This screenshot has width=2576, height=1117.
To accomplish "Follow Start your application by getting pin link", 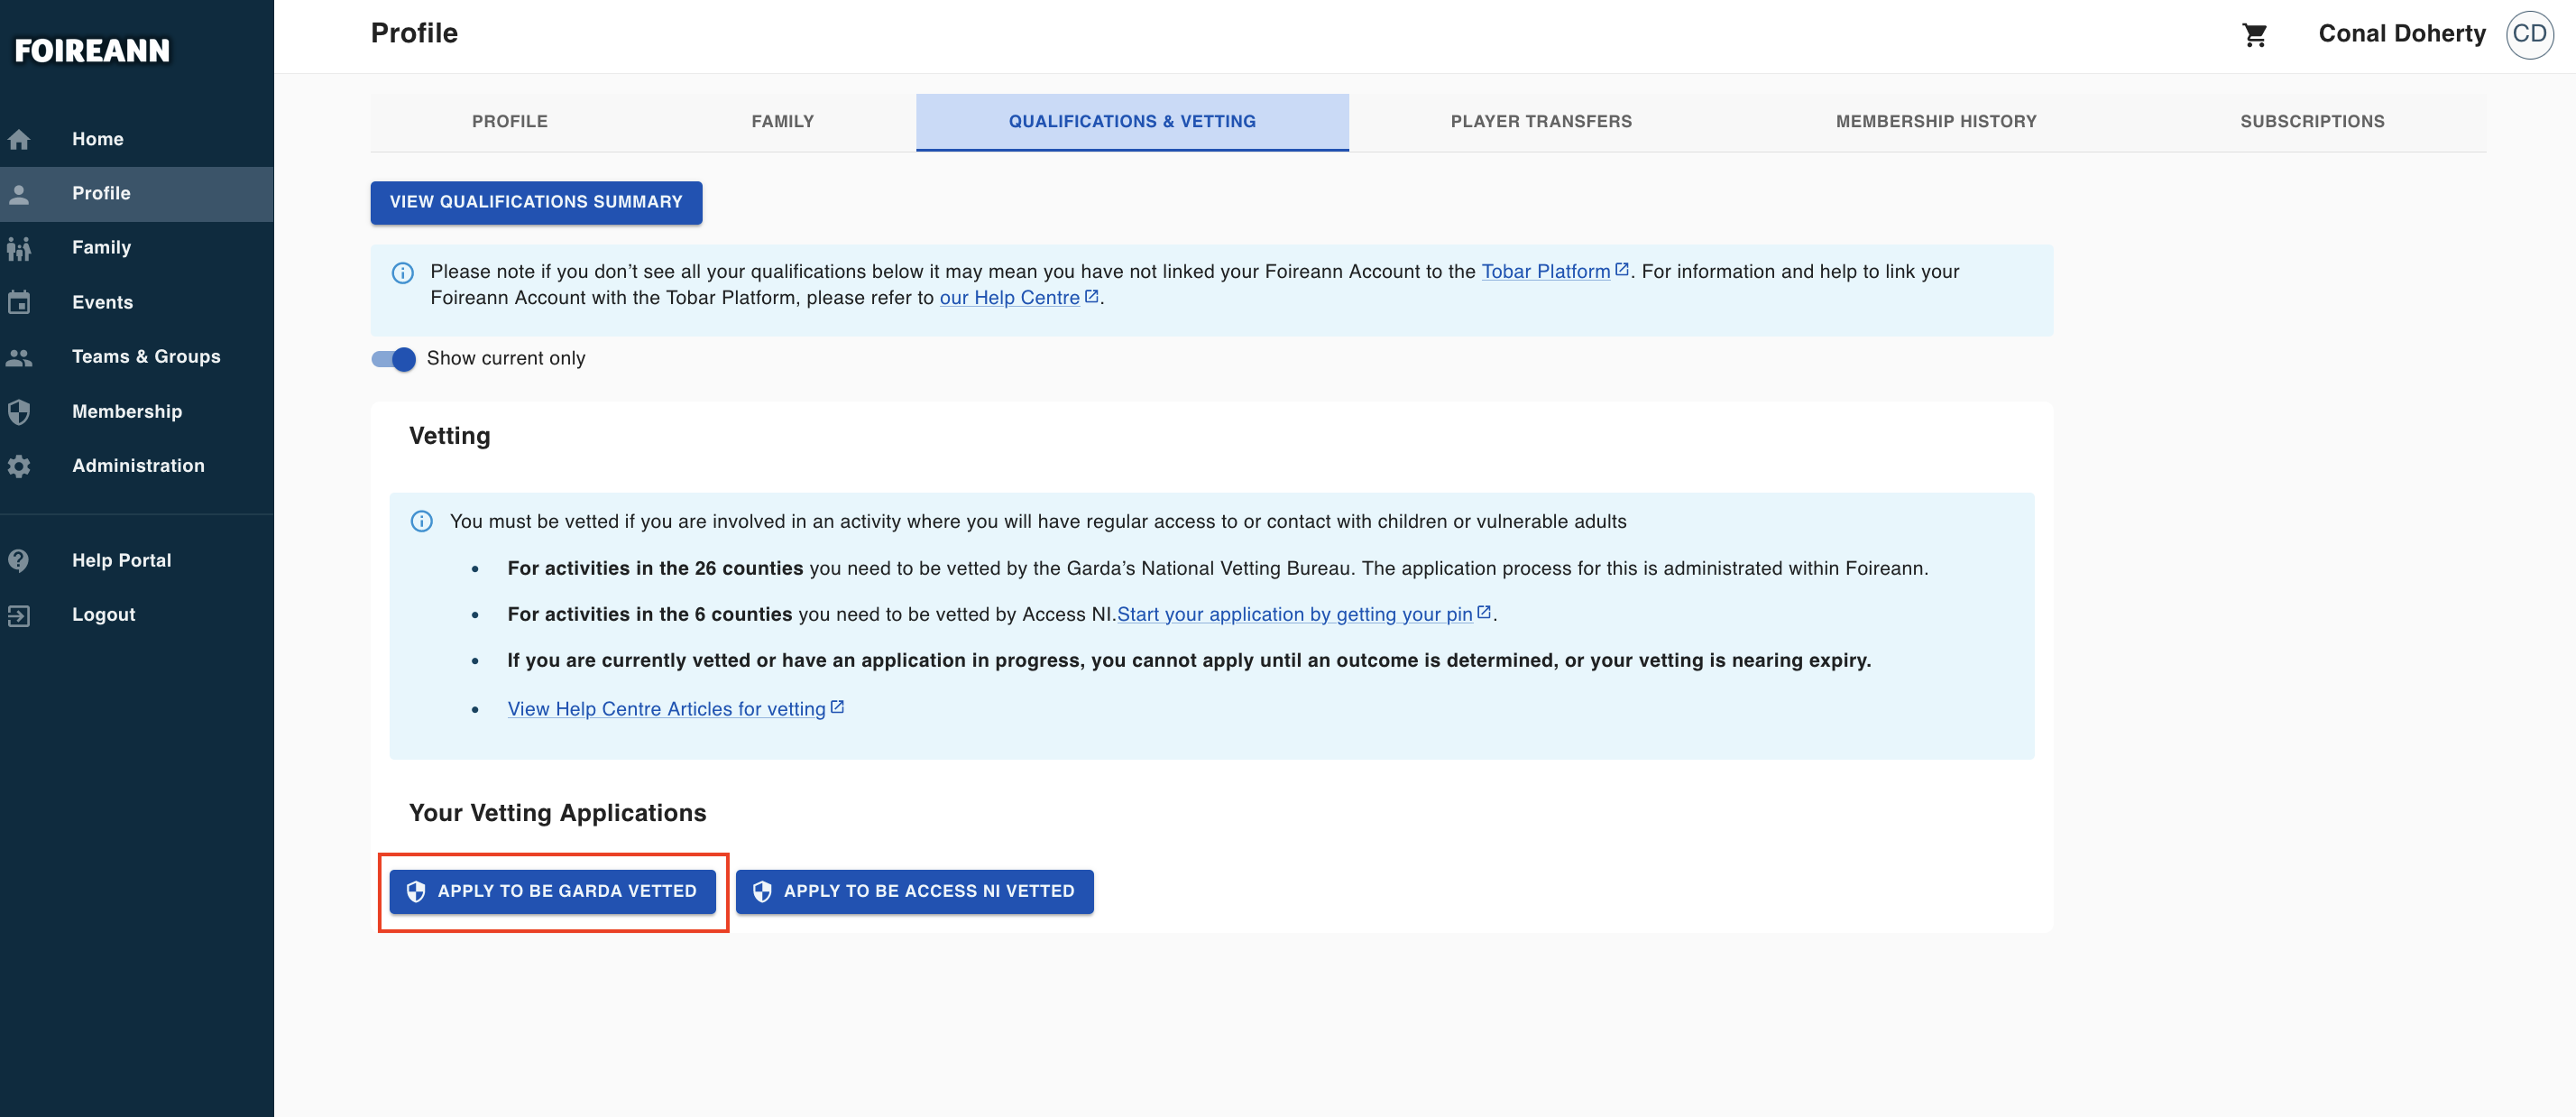I will [1294, 615].
